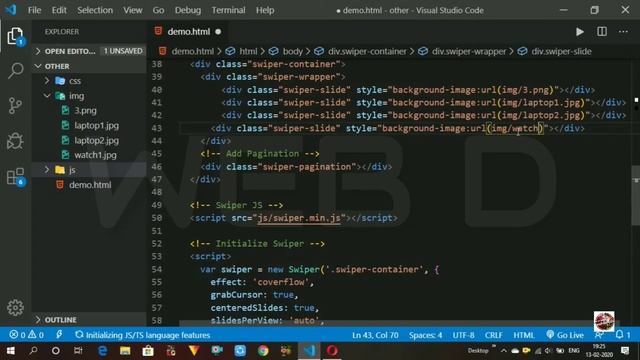Image resolution: width=640 pixels, height=360 pixels.
Task: Expand the js folder
Action: [x=89, y=170]
